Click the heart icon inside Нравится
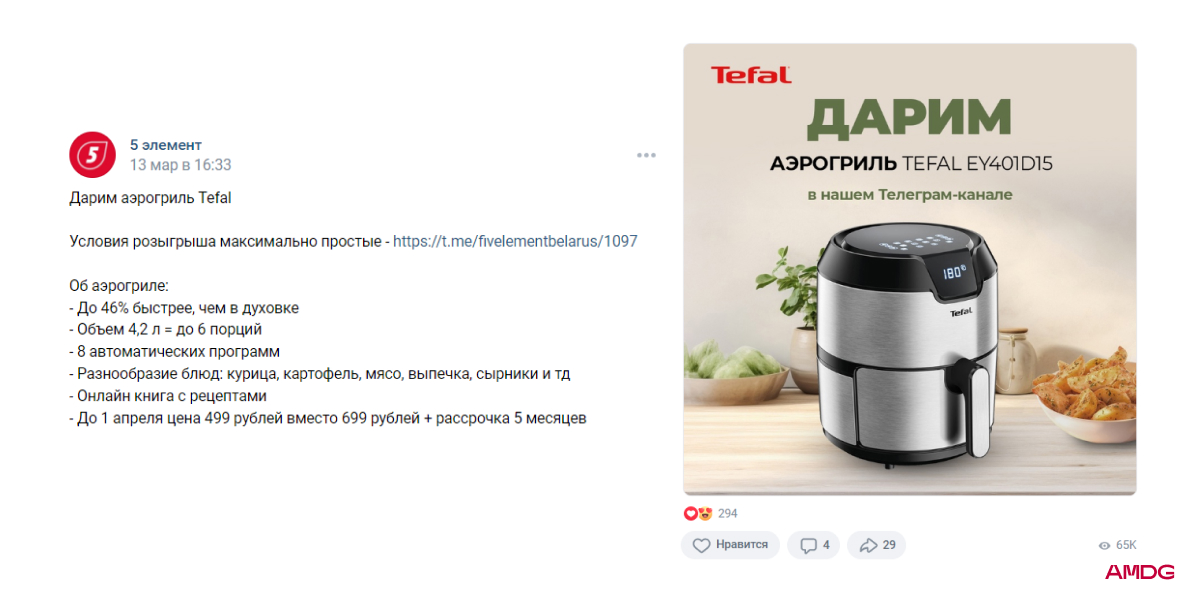This screenshot has width=1200, height=600. click(x=701, y=545)
